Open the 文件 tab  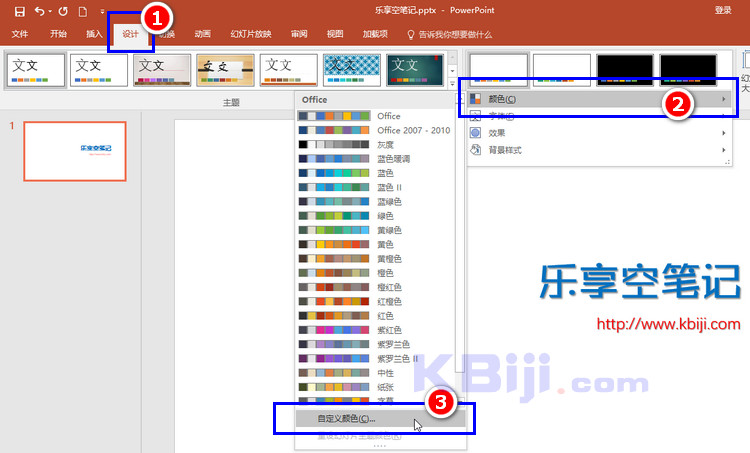20,34
